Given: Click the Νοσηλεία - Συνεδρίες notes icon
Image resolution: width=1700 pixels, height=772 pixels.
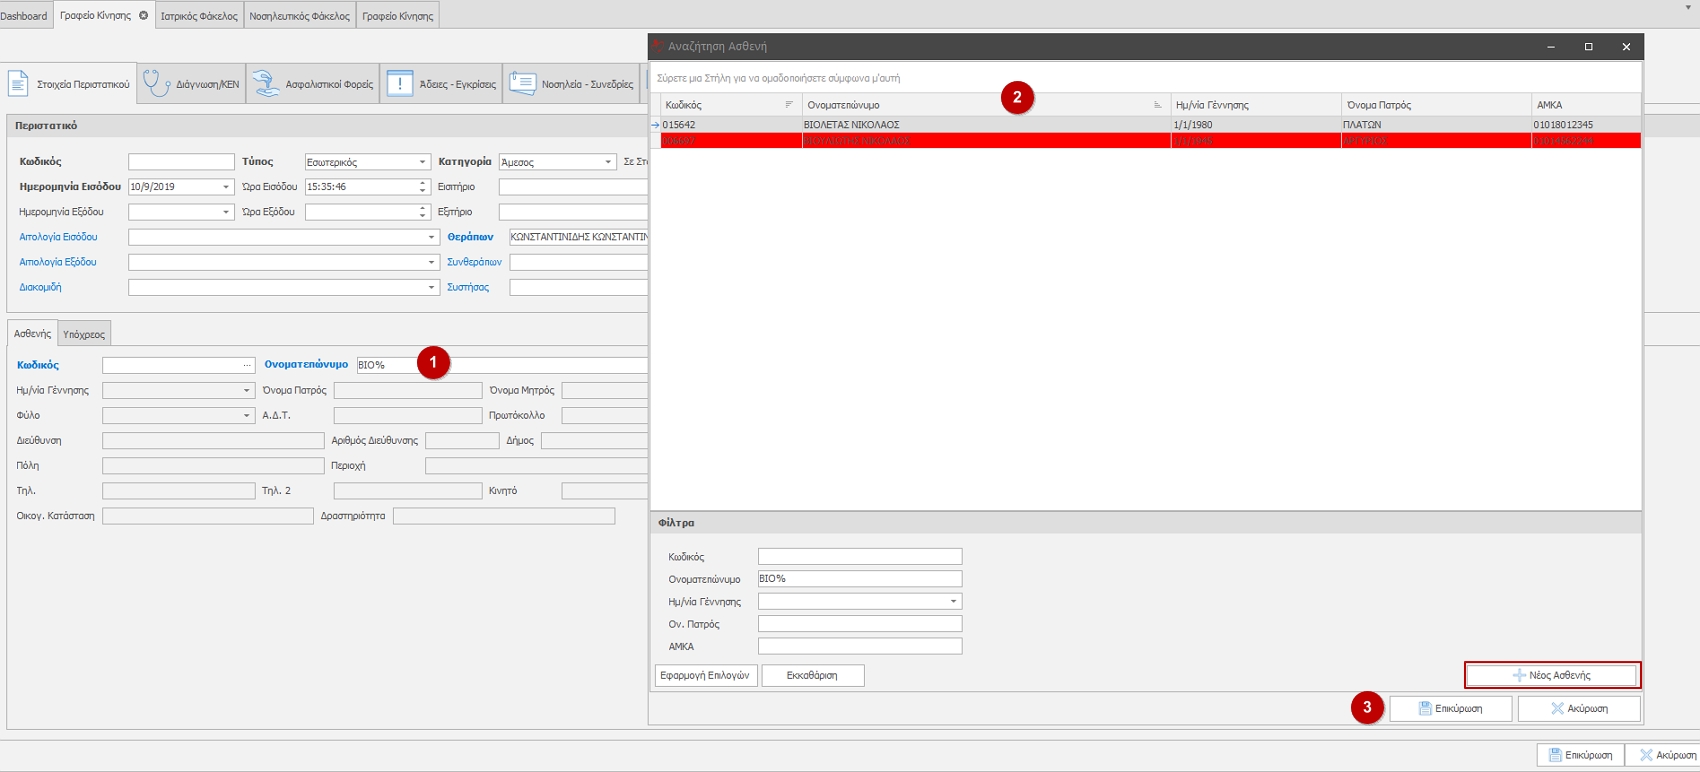Looking at the screenshot, I should pyautogui.click(x=522, y=84).
